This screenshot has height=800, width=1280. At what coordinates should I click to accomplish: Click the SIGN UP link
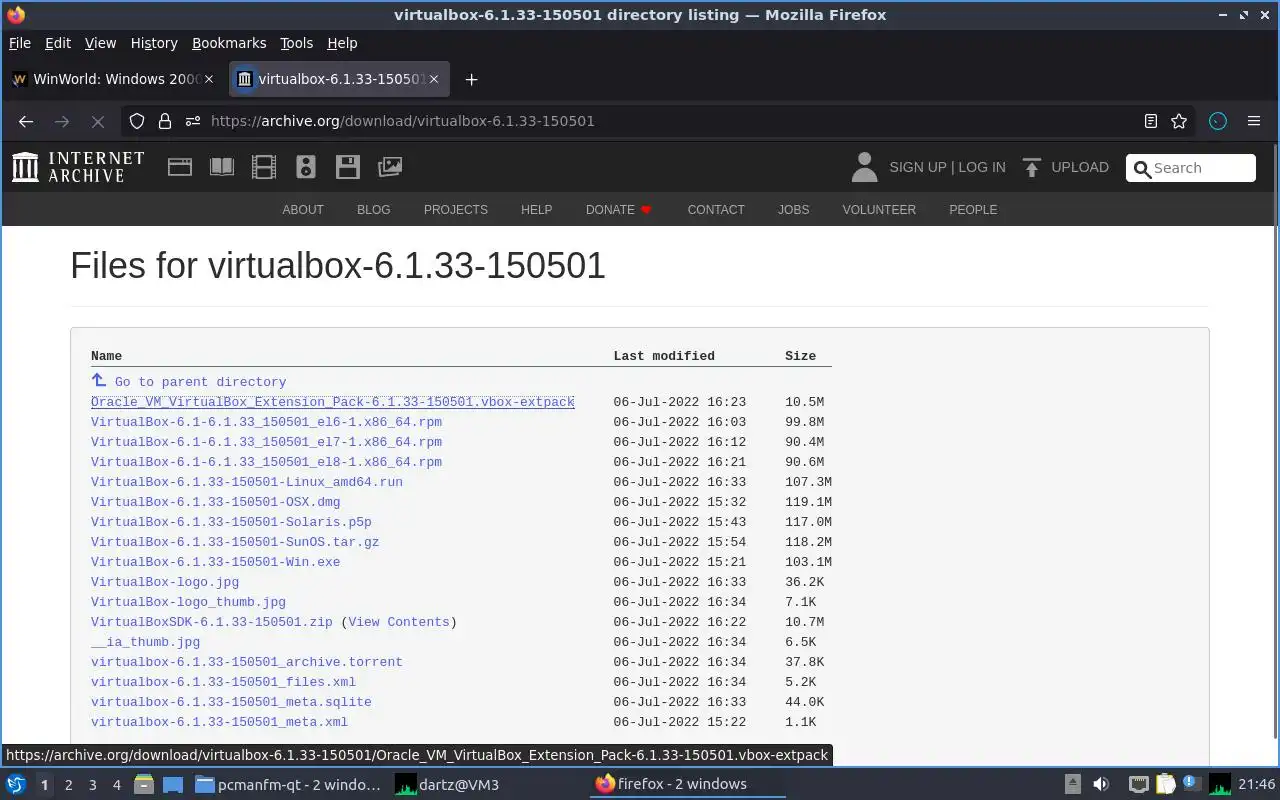click(x=918, y=167)
